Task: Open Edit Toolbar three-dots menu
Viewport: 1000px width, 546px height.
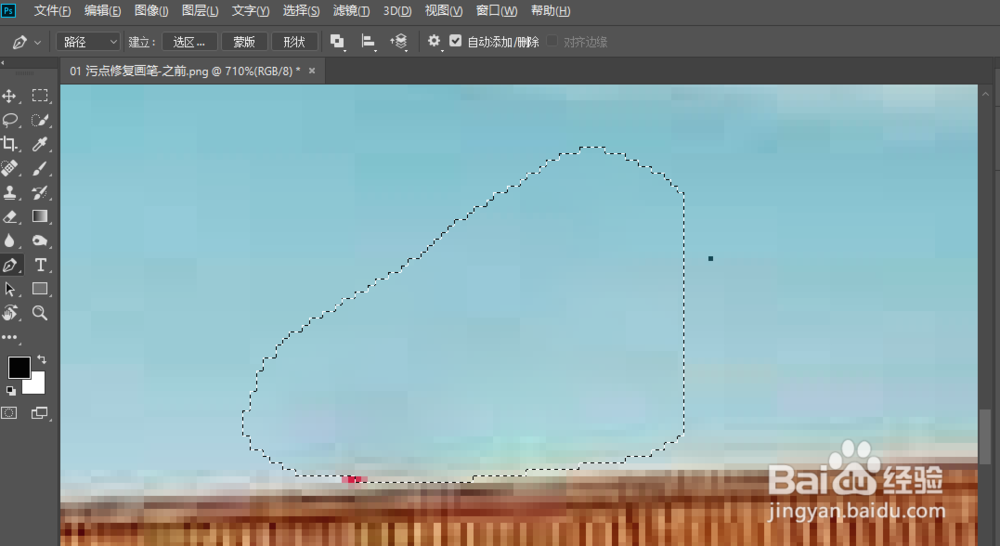Action: 10,337
